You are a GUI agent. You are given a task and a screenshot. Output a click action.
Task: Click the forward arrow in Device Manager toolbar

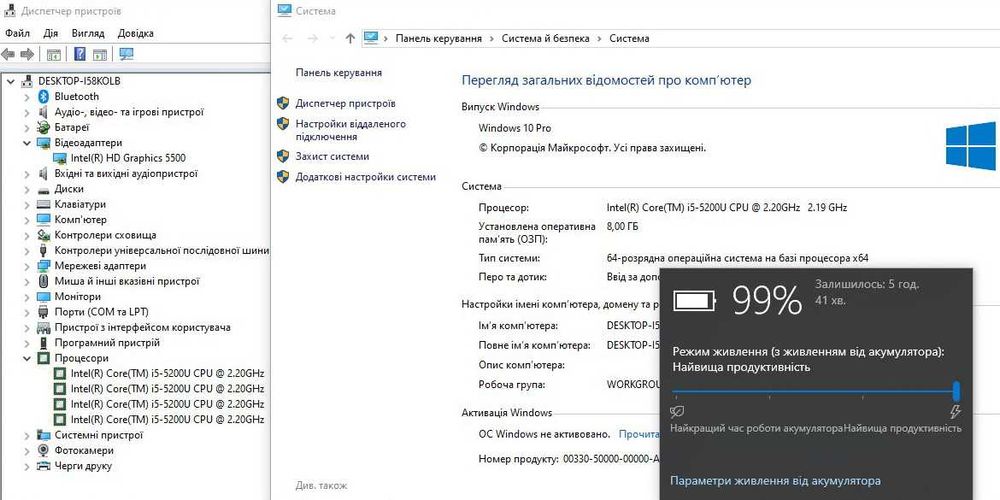(x=27, y=54)
